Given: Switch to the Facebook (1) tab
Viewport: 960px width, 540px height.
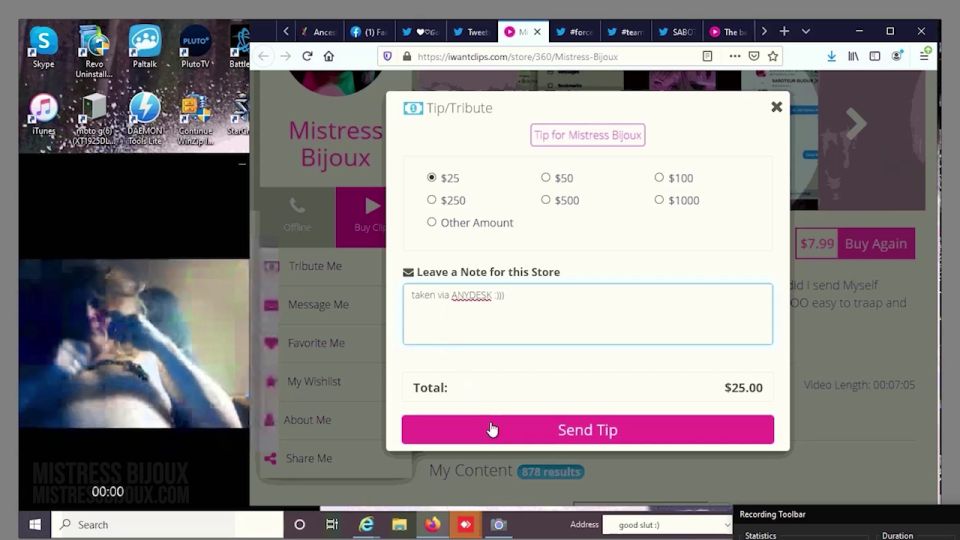Looking at the screenshot, I should tap(369, 32).
